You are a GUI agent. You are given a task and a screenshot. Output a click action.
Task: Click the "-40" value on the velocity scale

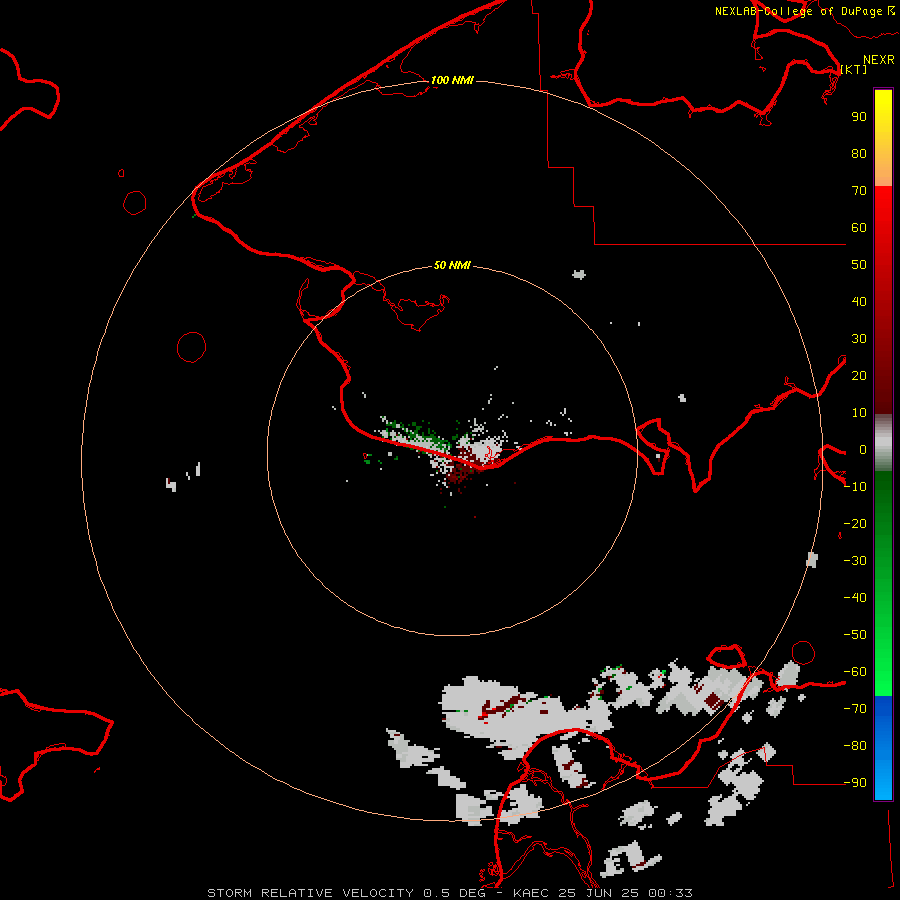tap(855, 598)
